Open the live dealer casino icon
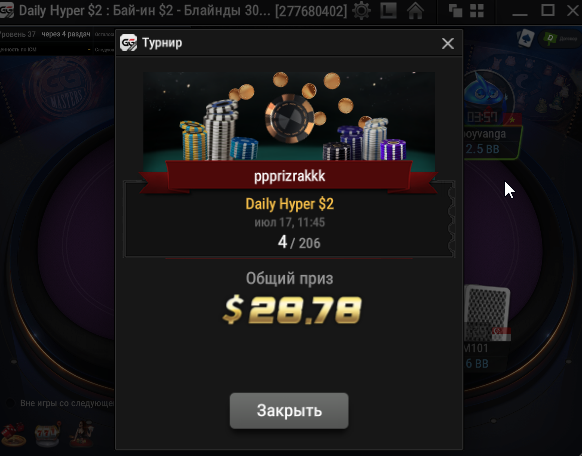The width and height of the screenshot is (582, 456). click(x=82, y=433)
